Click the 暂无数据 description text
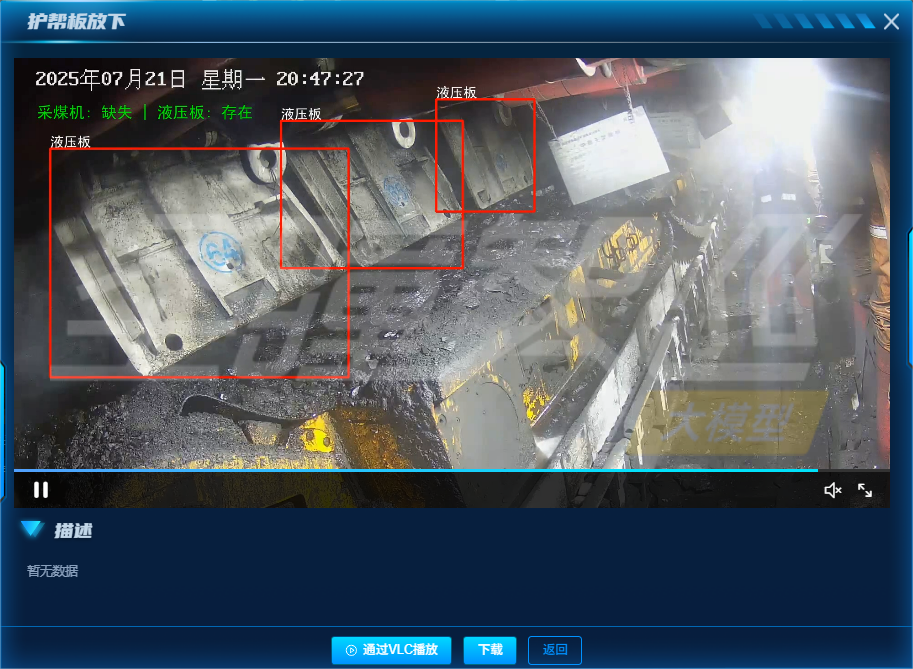 click(52, 571)
